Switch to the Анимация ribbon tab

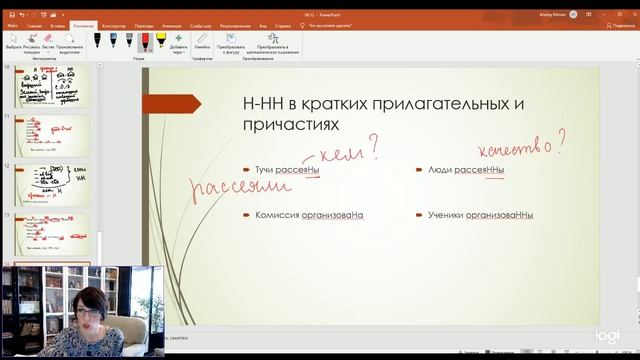coord(172,26)
